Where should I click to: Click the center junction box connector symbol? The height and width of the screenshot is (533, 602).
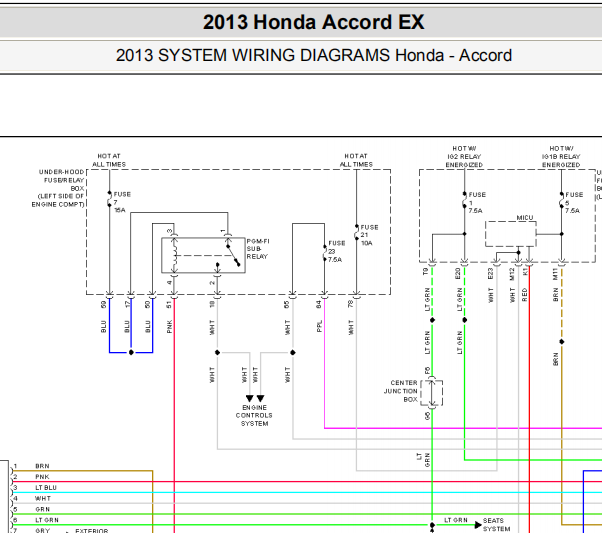(432, 393)
